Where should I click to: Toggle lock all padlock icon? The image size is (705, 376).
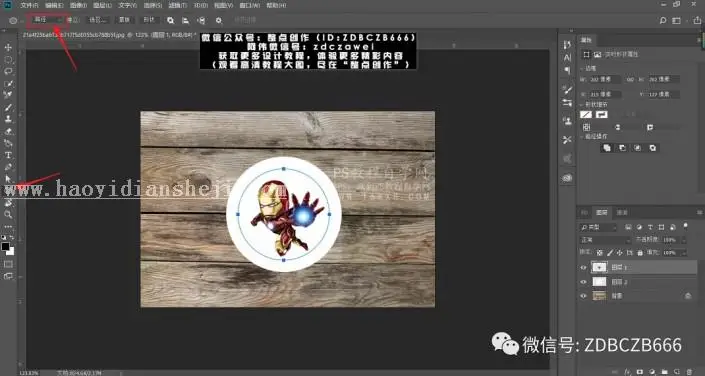[x=640, y=253]
